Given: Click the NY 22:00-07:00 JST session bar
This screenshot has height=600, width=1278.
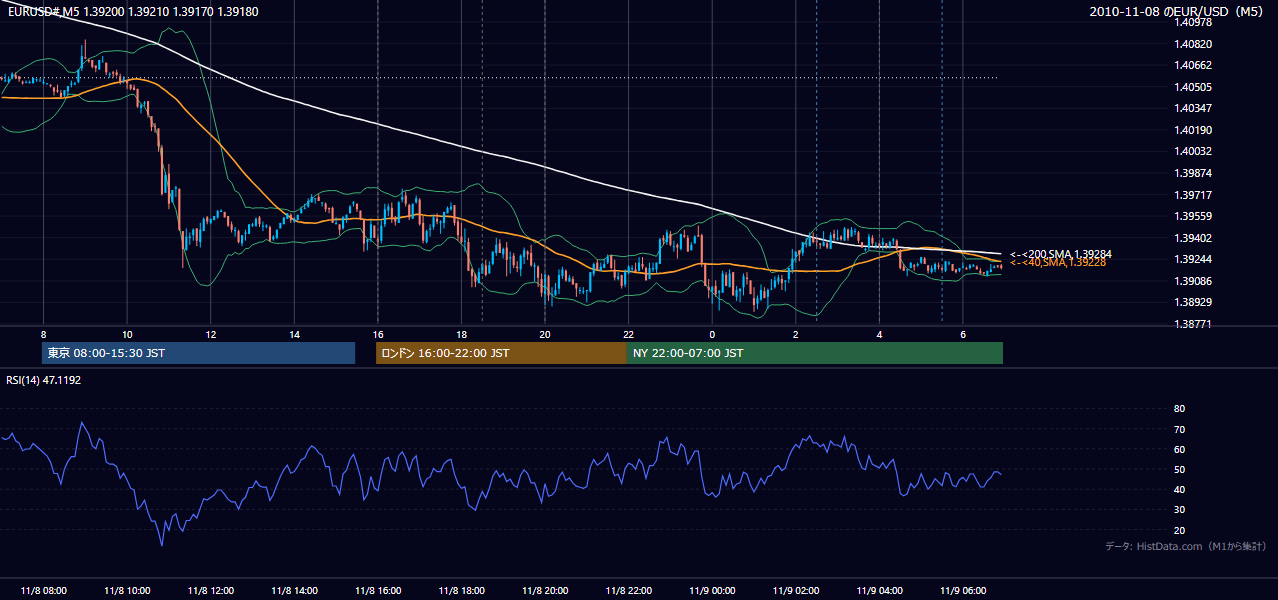Looking at the screenshot, I should [x=815, y=353].
